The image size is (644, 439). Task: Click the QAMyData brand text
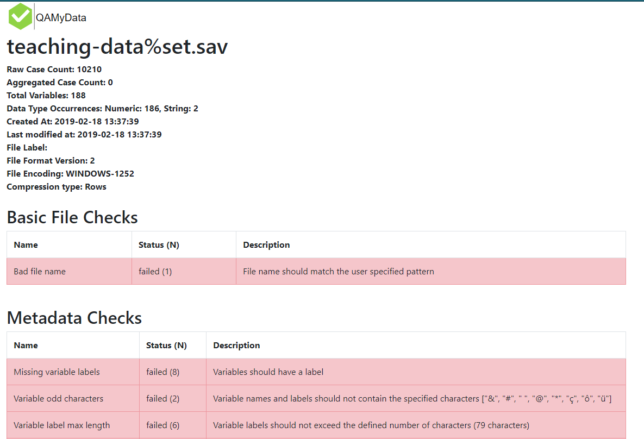[x=61, y=18]
